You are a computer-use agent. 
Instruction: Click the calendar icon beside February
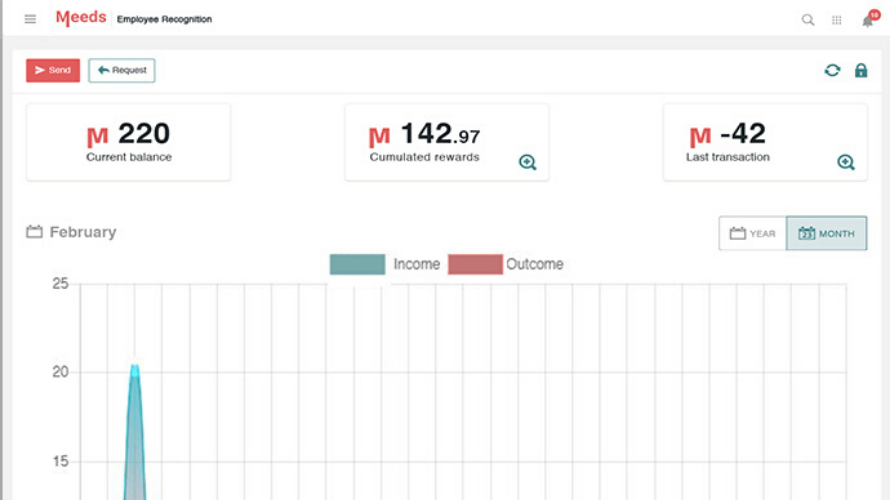click(34, 232)
